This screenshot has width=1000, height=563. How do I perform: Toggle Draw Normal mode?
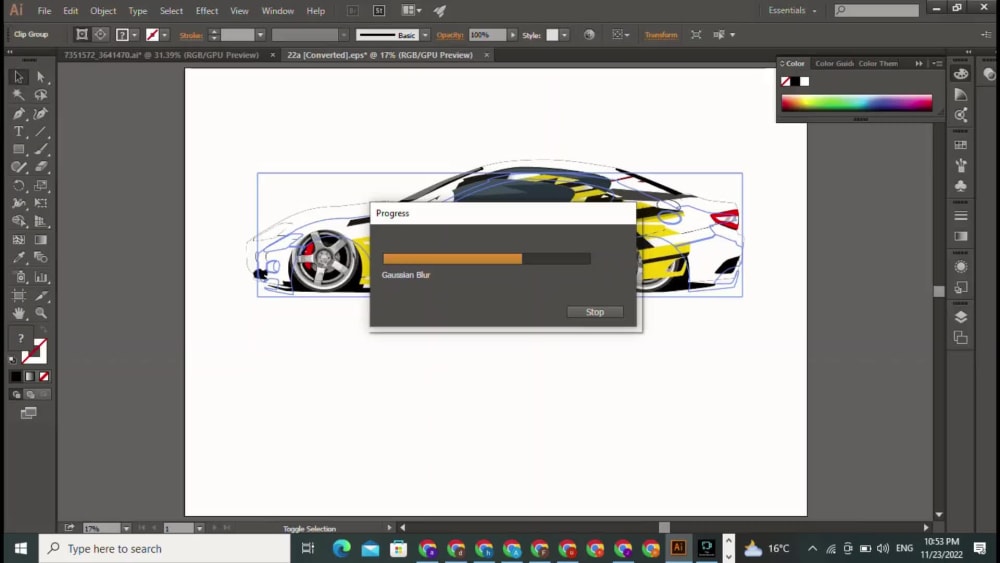(17, 395)
